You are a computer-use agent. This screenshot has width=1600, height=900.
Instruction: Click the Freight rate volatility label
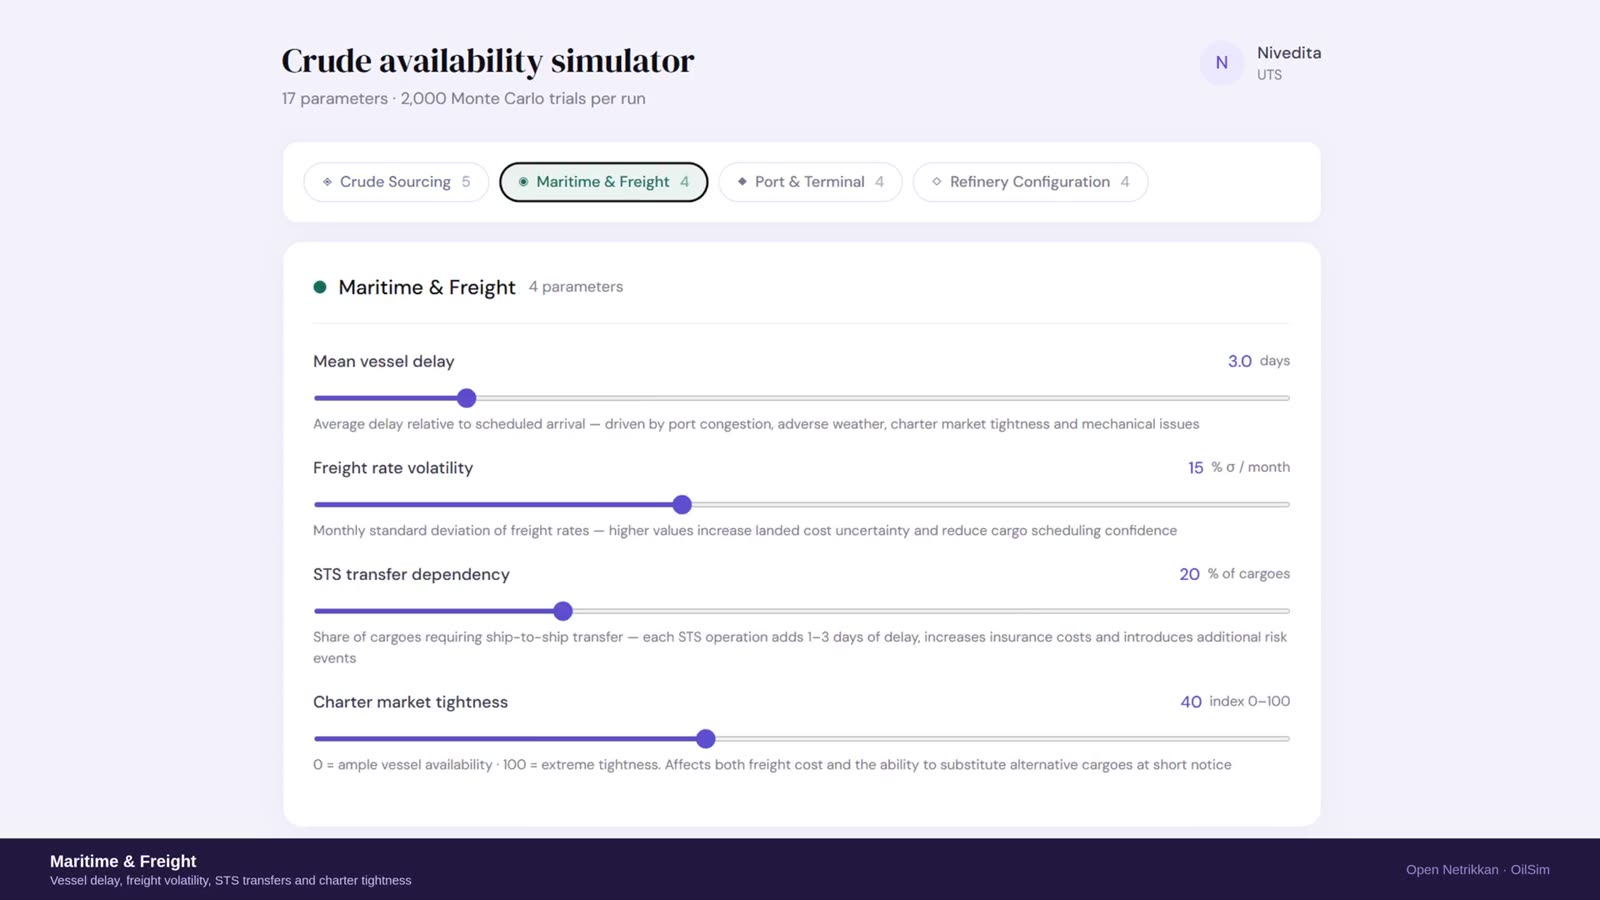393,468
